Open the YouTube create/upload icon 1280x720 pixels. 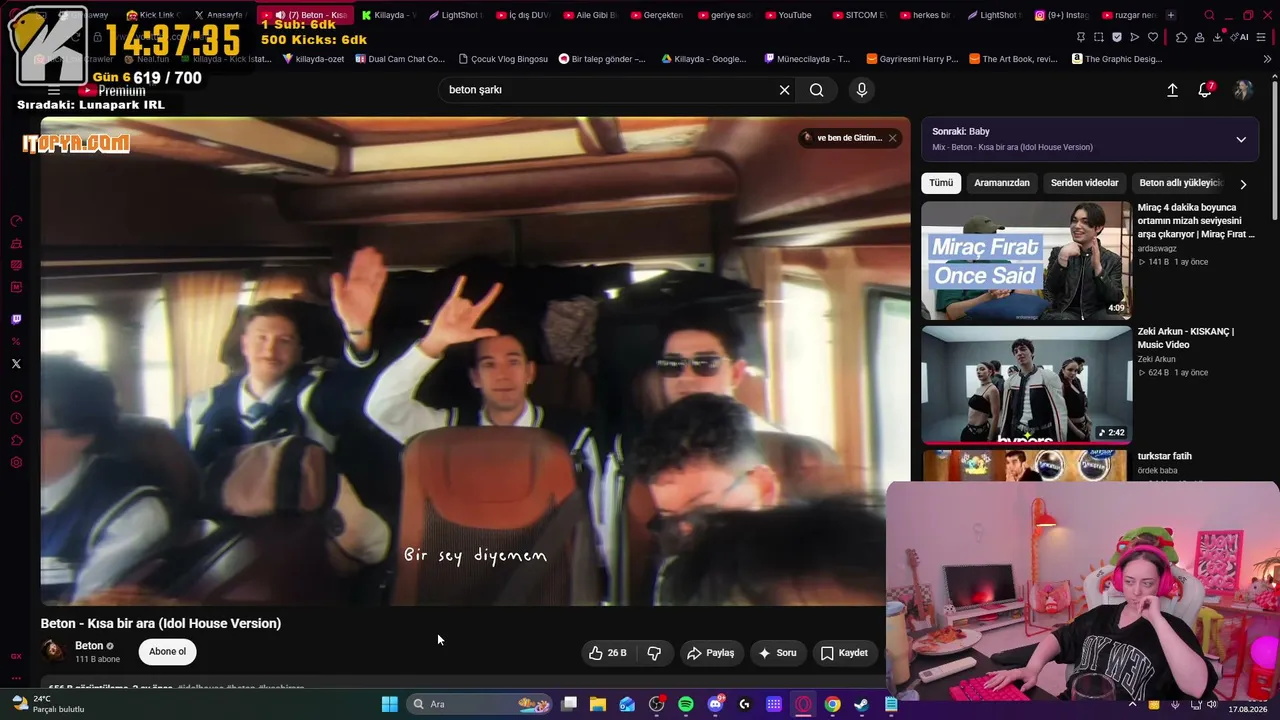[x=1172, y=90]
